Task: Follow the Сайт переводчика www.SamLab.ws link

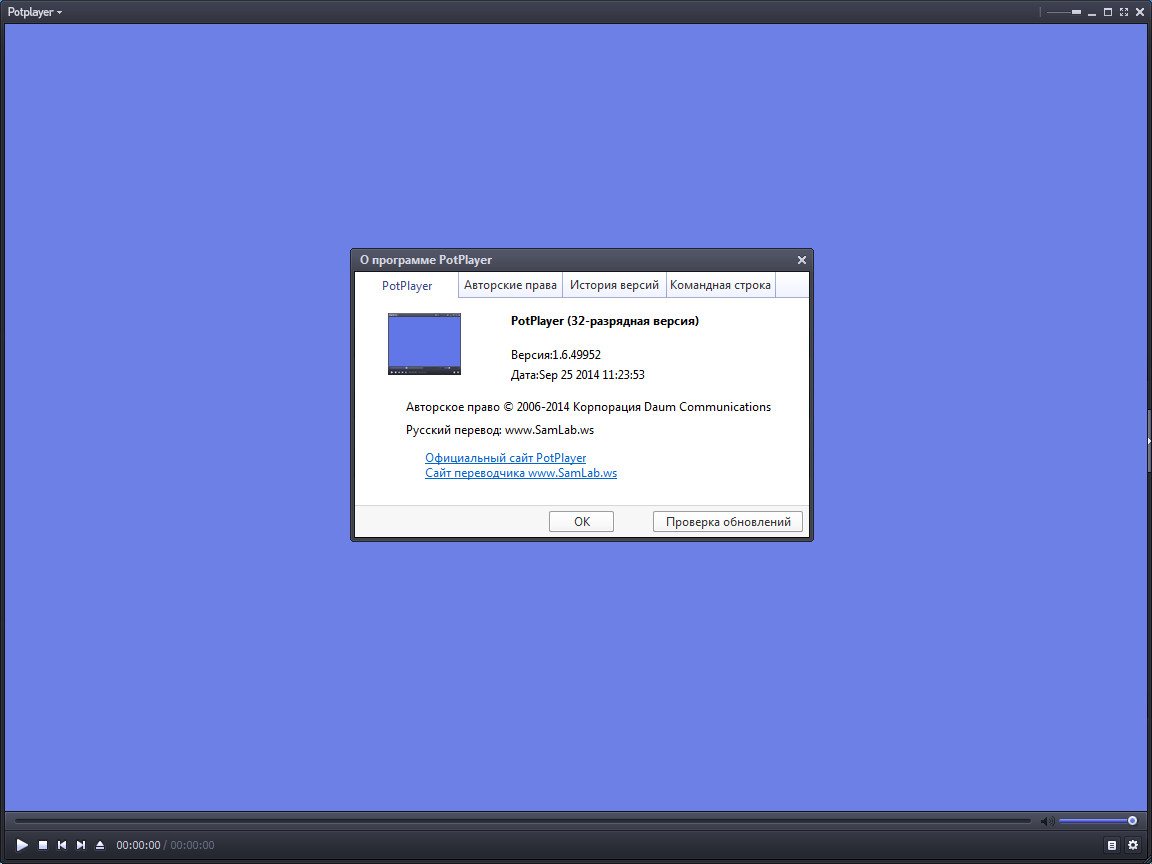Action: coord(520,473)
